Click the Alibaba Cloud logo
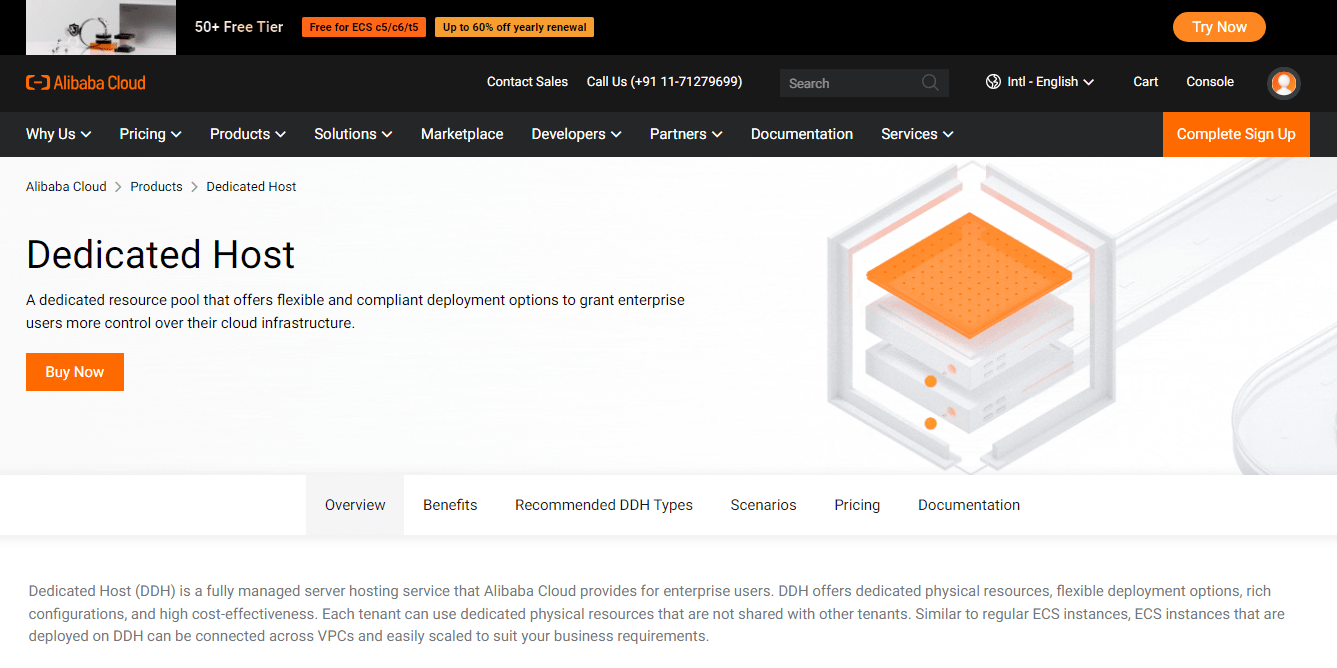The width and height of the screenshot is (1337, 668). click(x=86, y=82)
